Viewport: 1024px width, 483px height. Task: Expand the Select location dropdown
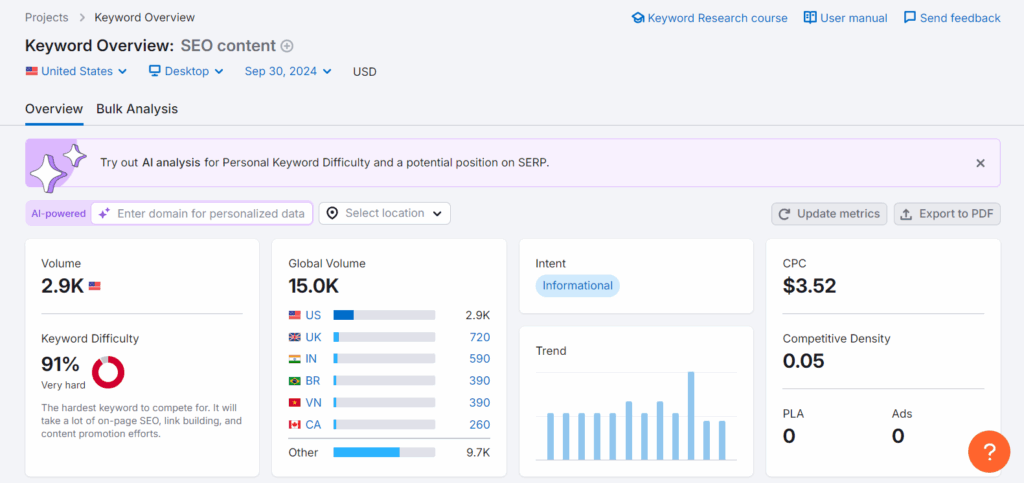[385, 213]
